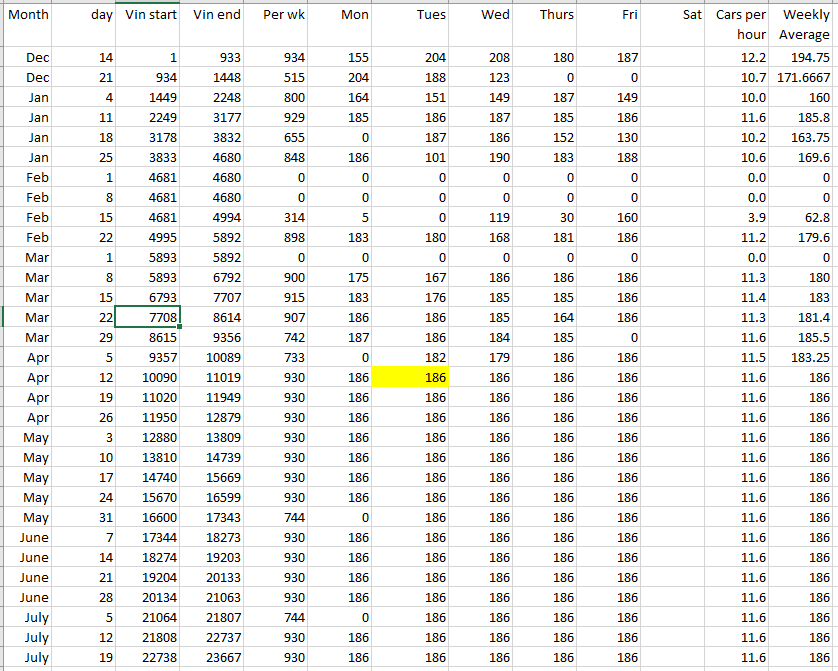Click the Month column header cell
Screen dimensions: 838x671
[x=28, y=15]
